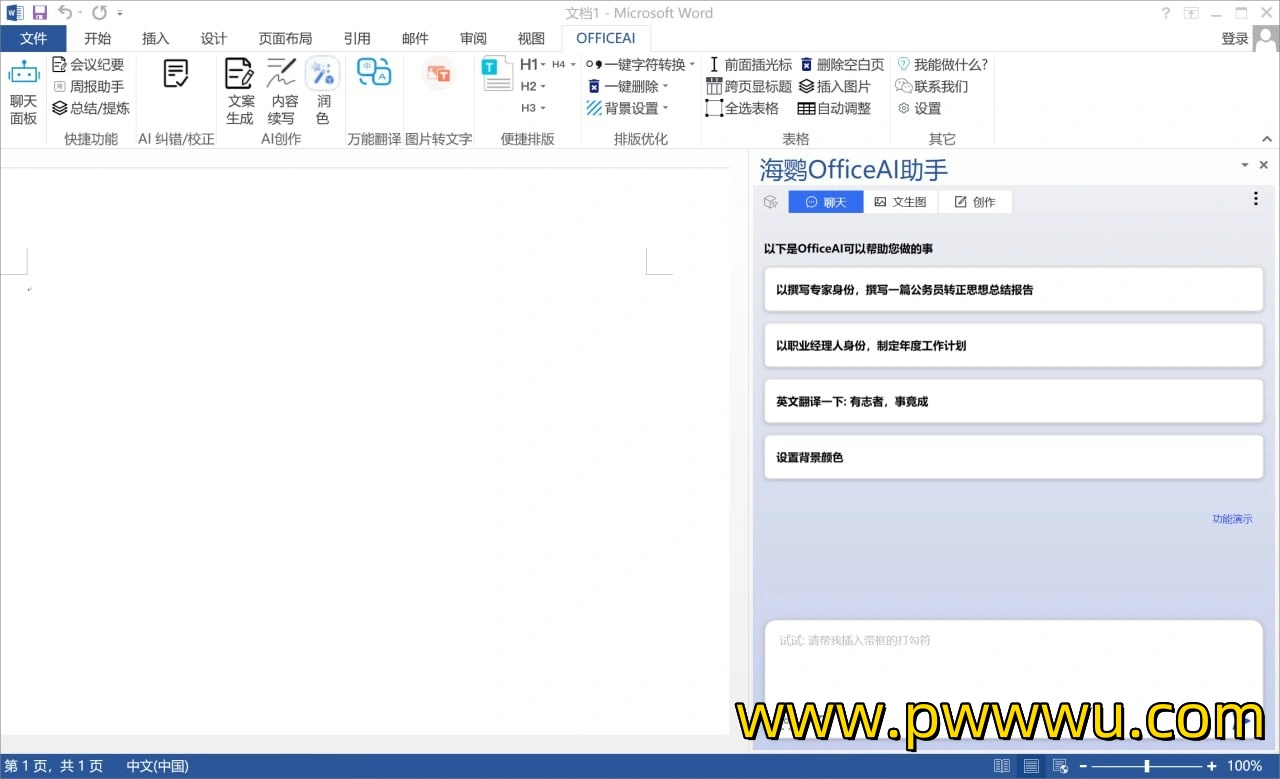Customize Quick Access Toolbar dropdown

120,14
